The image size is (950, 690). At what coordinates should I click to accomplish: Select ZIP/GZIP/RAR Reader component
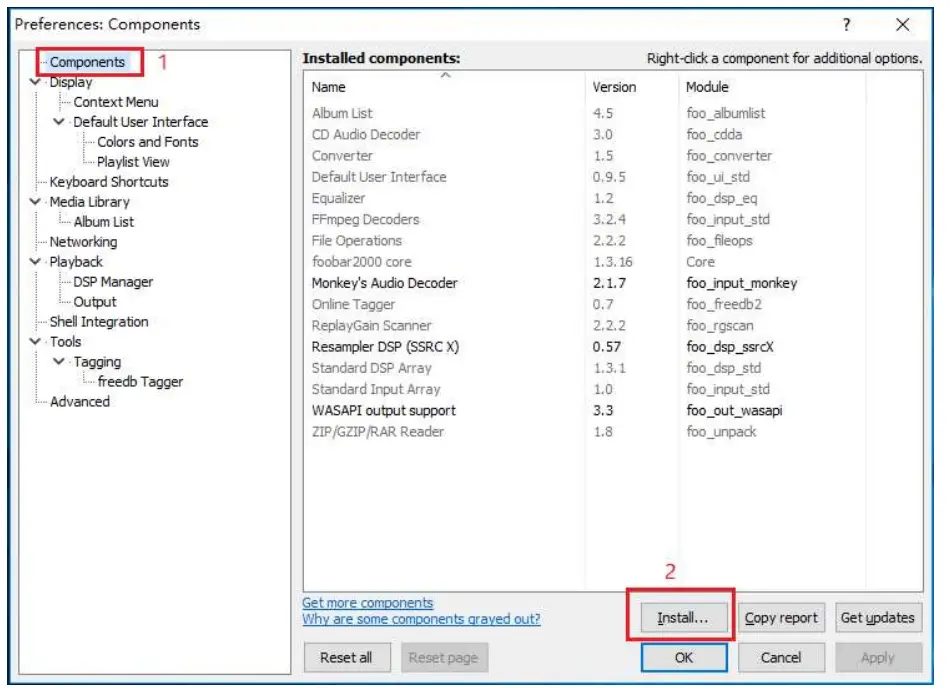click(613, 431)
